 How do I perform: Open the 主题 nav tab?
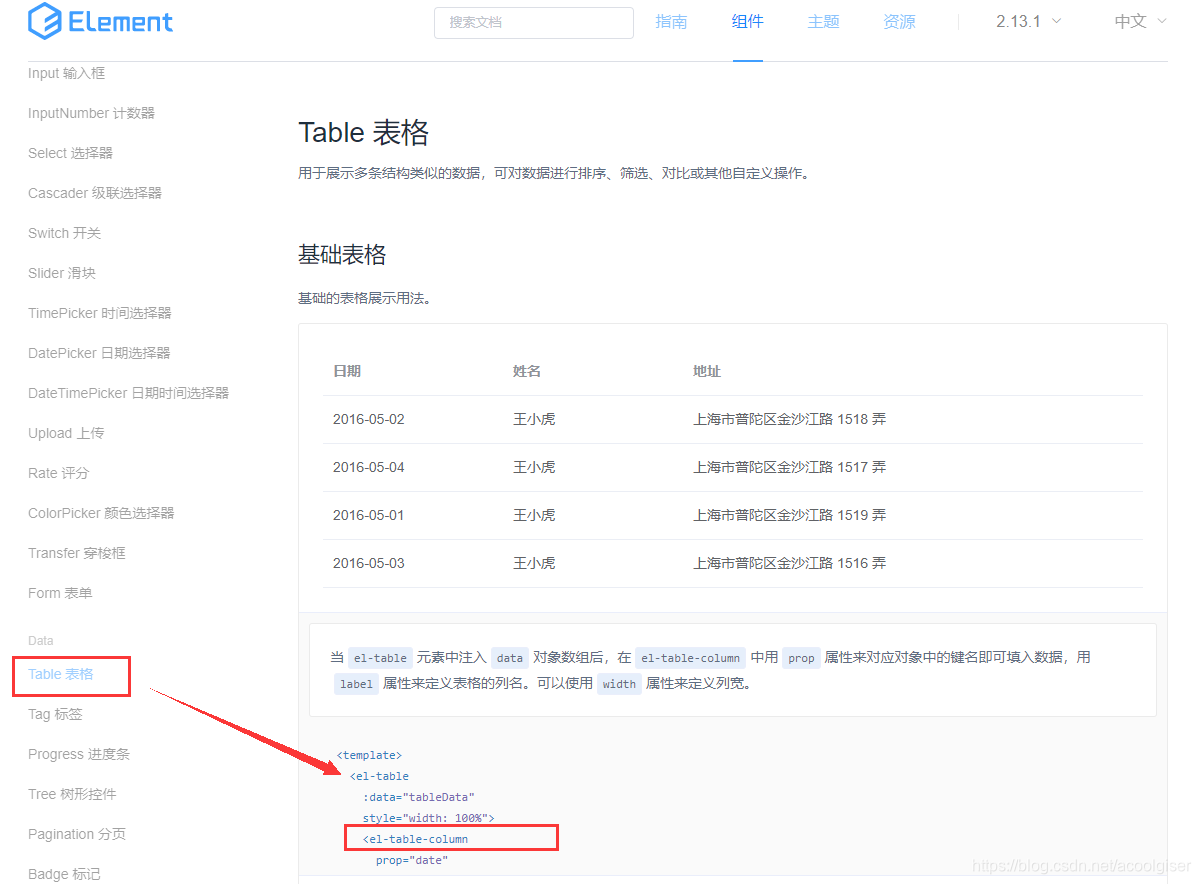point(824,22)
